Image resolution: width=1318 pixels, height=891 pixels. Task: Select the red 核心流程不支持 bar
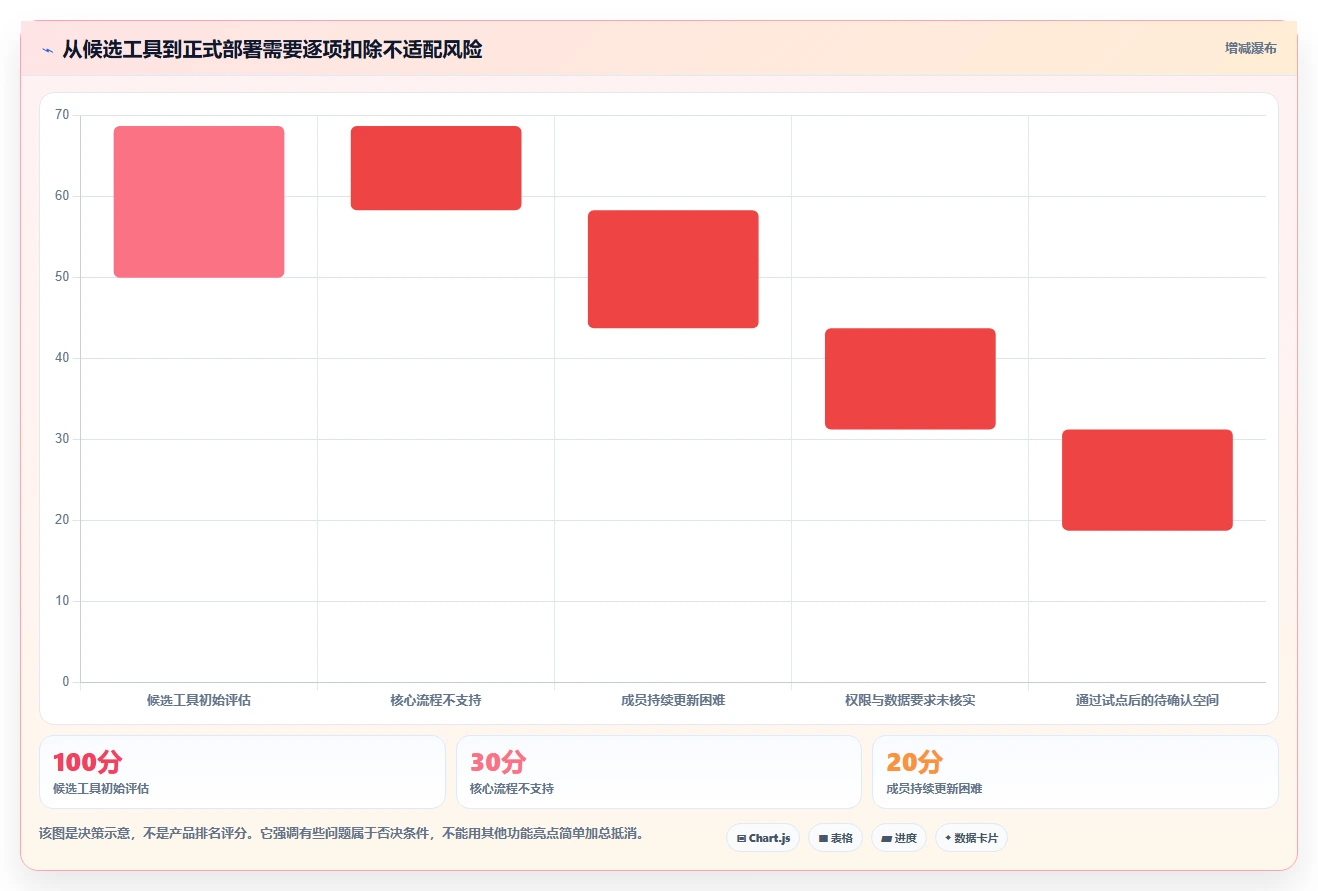click(436, 168)
